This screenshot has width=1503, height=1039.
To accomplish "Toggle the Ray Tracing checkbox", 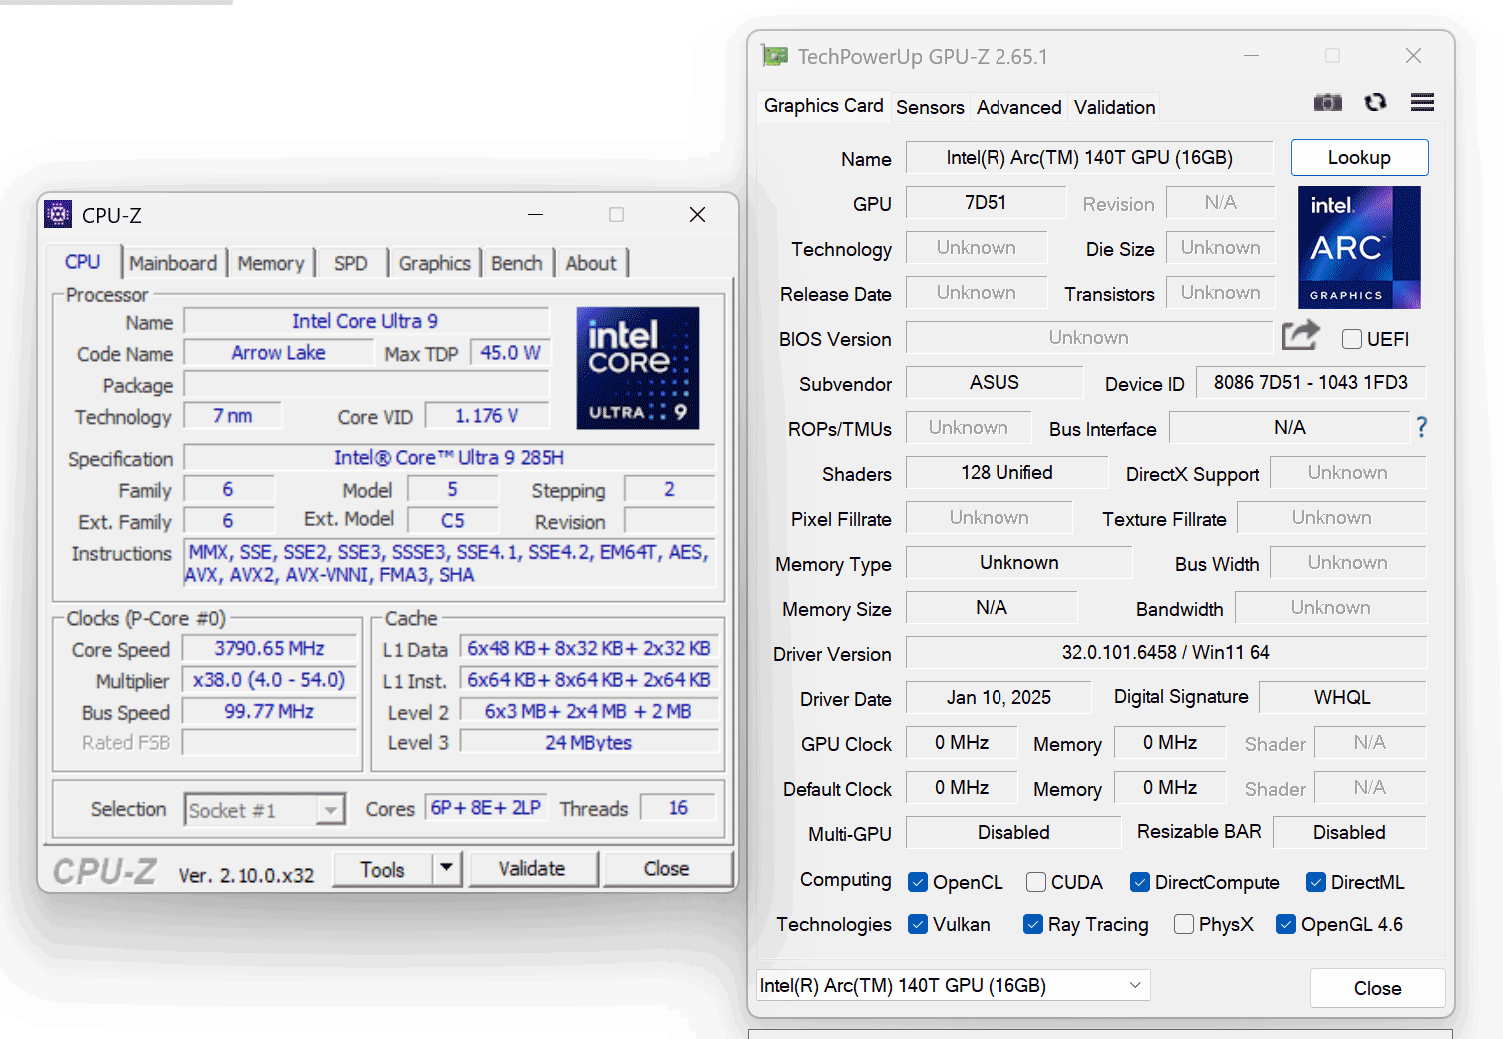I will [1033, 924].
